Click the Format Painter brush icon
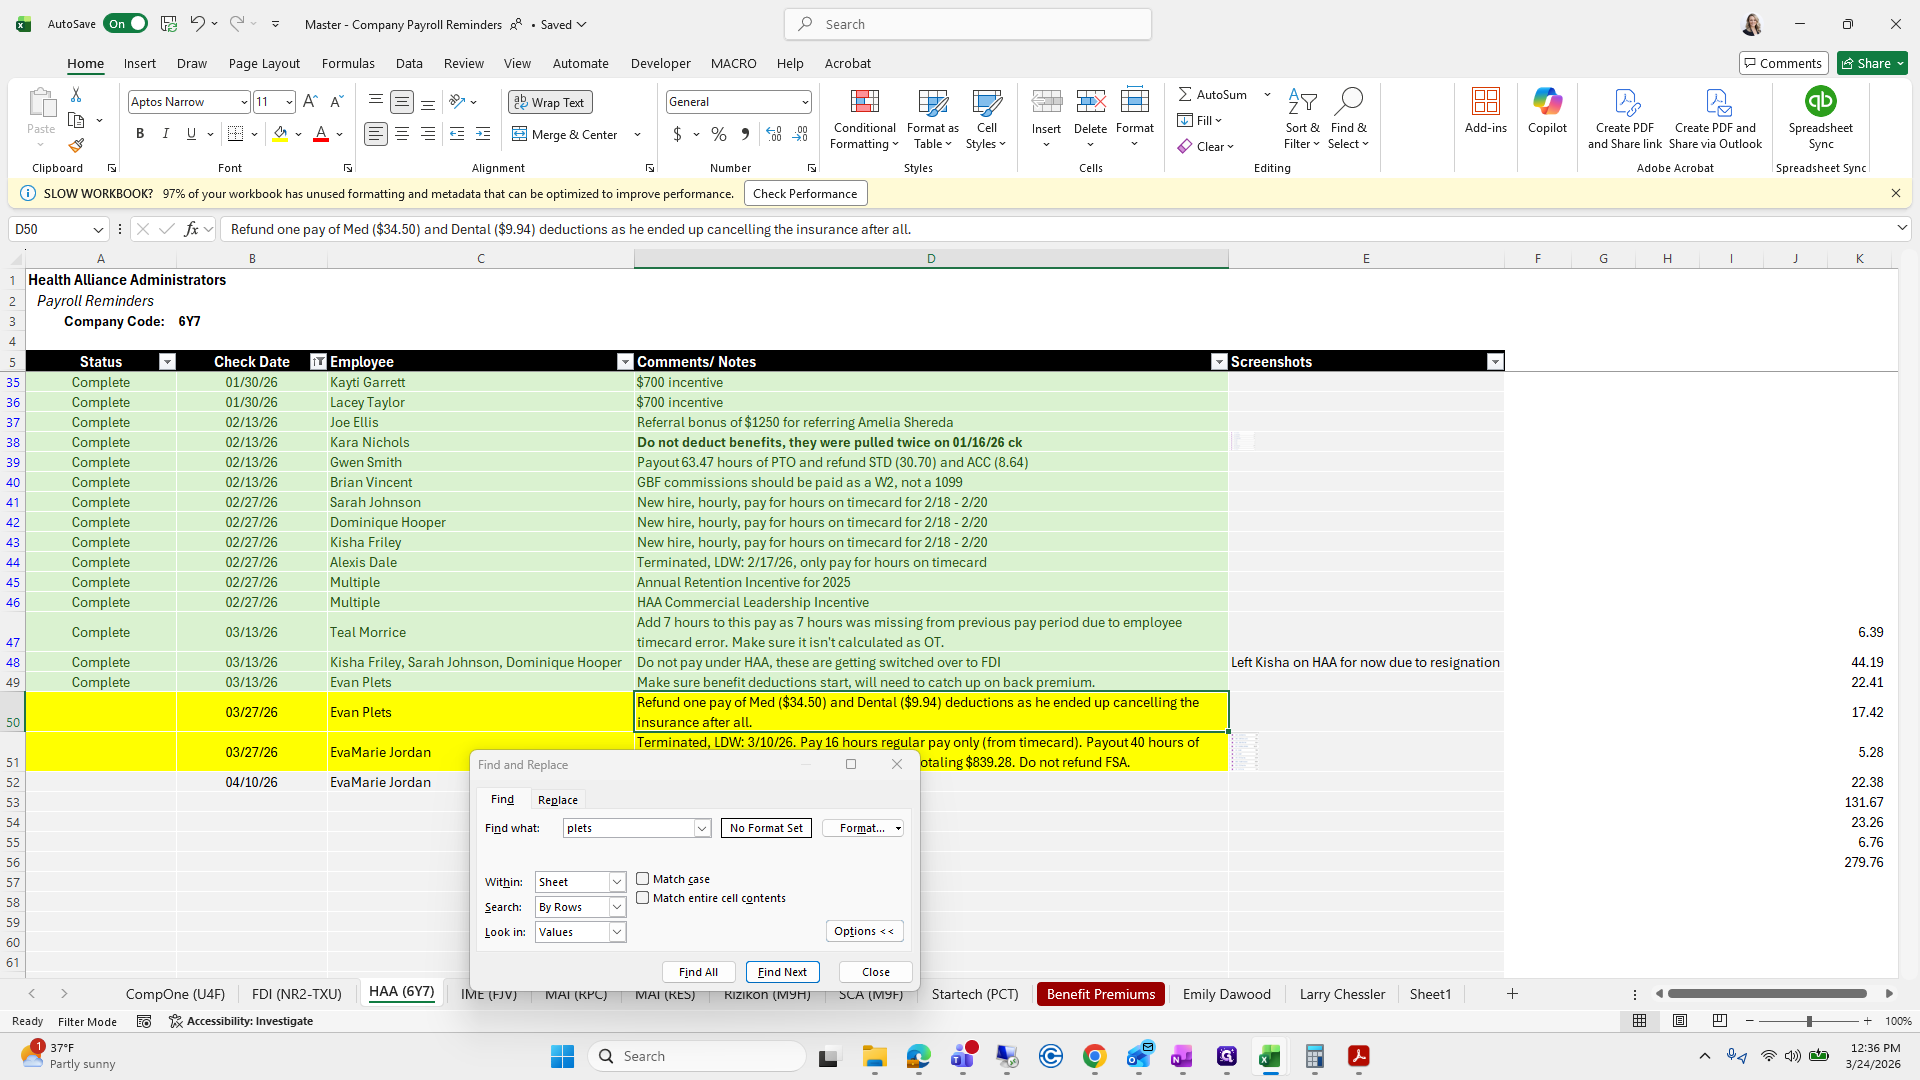Screen dimensions: 1920x1080 [76, 146]
